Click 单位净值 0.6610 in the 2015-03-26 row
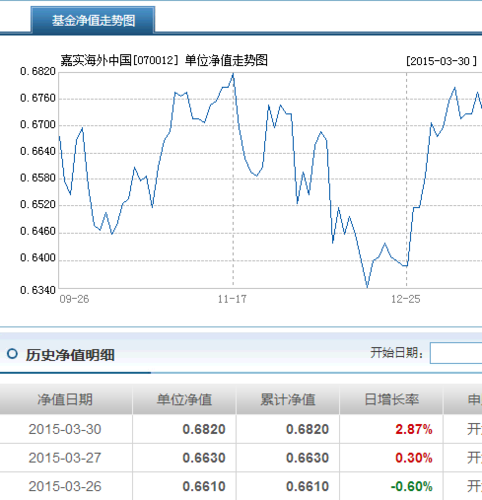This screenshot has width=482, height=500. (204, 486)
